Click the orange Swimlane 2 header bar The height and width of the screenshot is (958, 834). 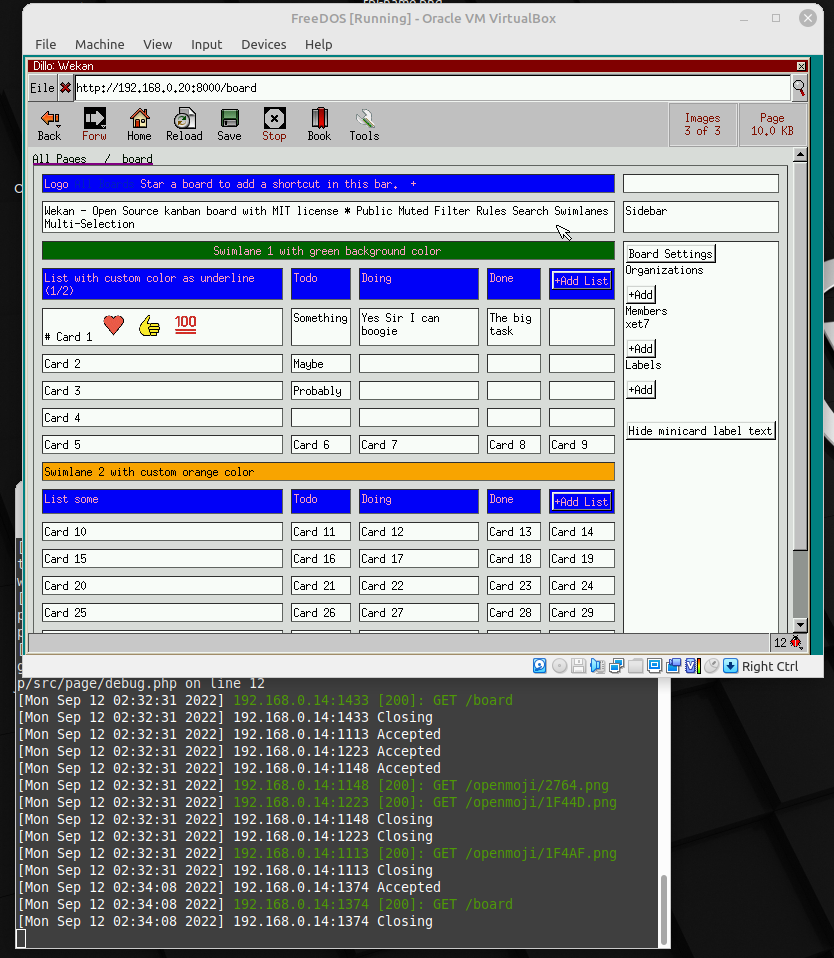[x=328, y=472]
